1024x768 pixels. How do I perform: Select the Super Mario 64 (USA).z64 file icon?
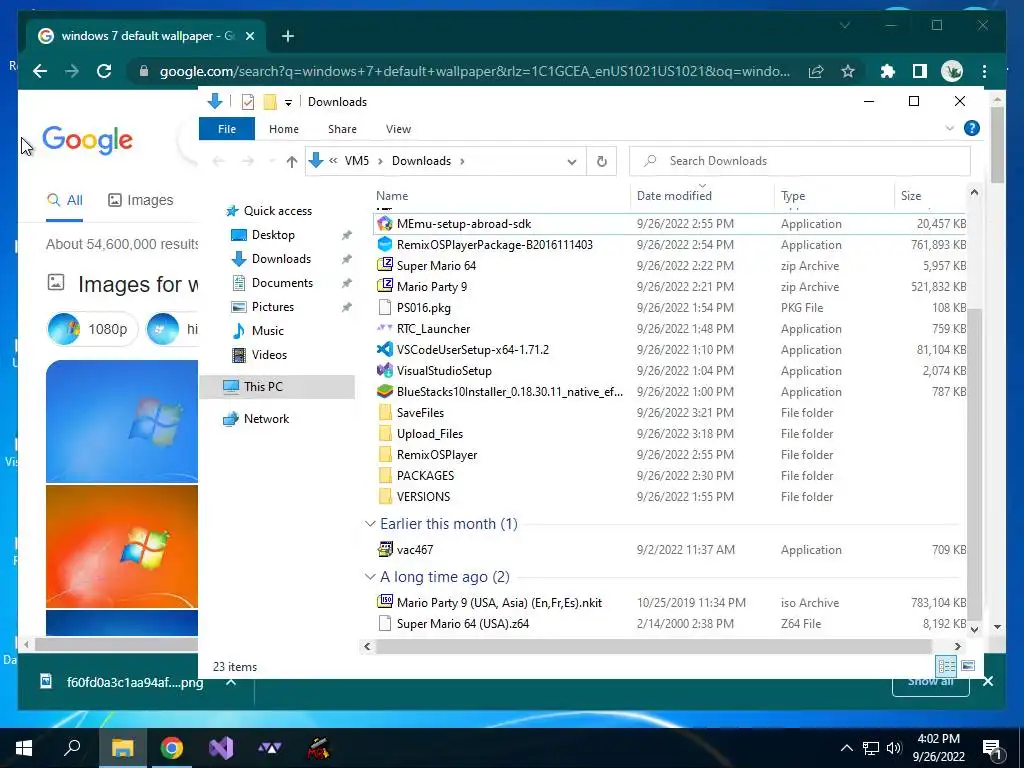[385, 624]
